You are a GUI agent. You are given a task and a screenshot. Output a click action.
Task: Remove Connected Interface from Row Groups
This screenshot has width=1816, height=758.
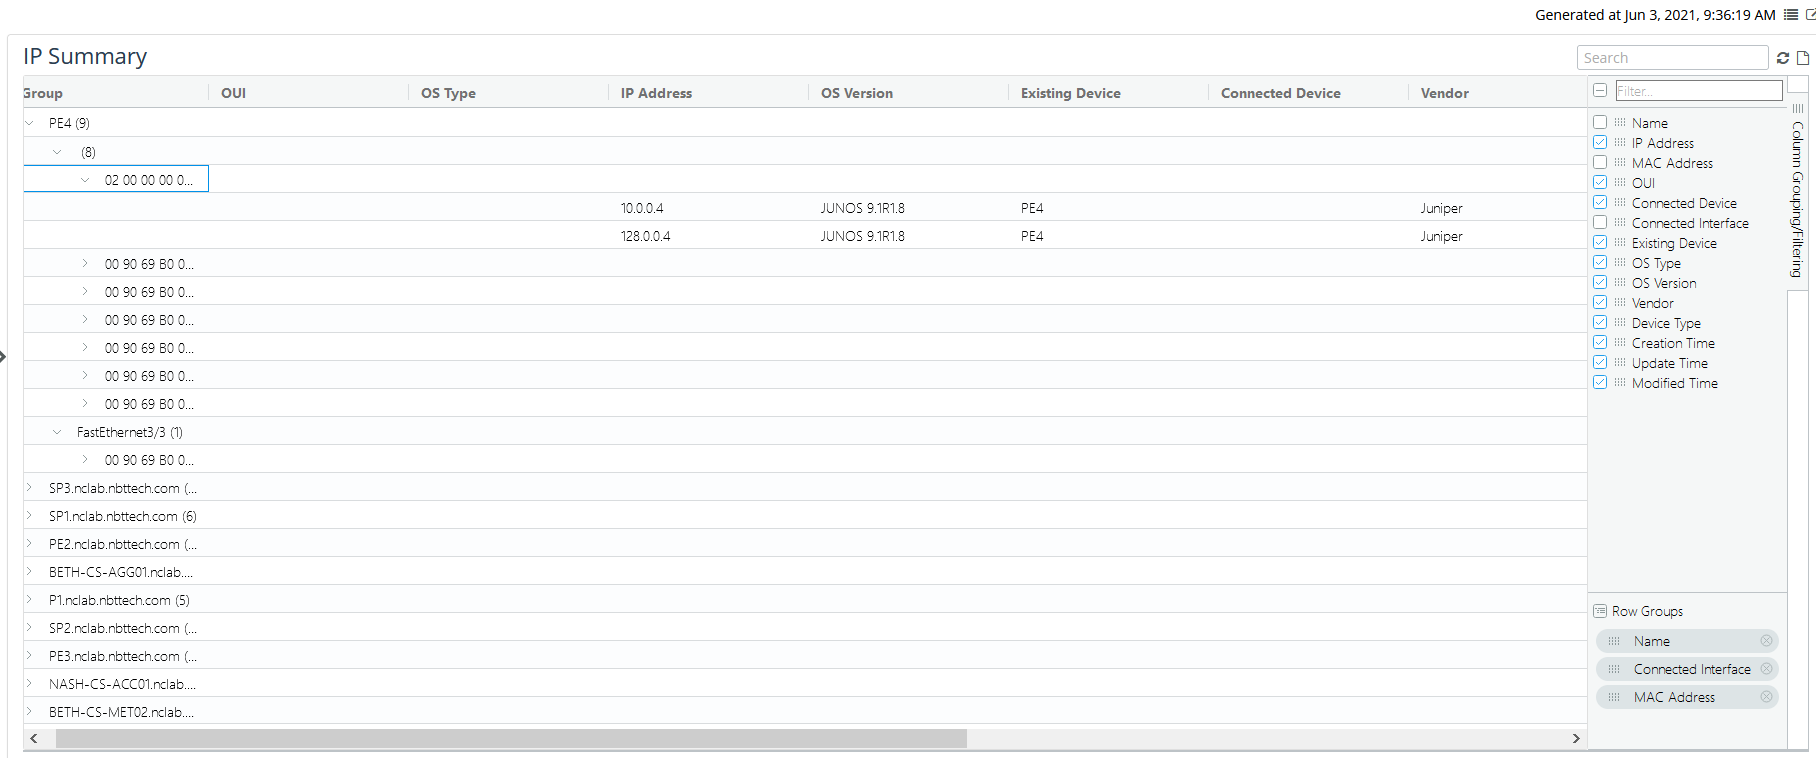1766,669
